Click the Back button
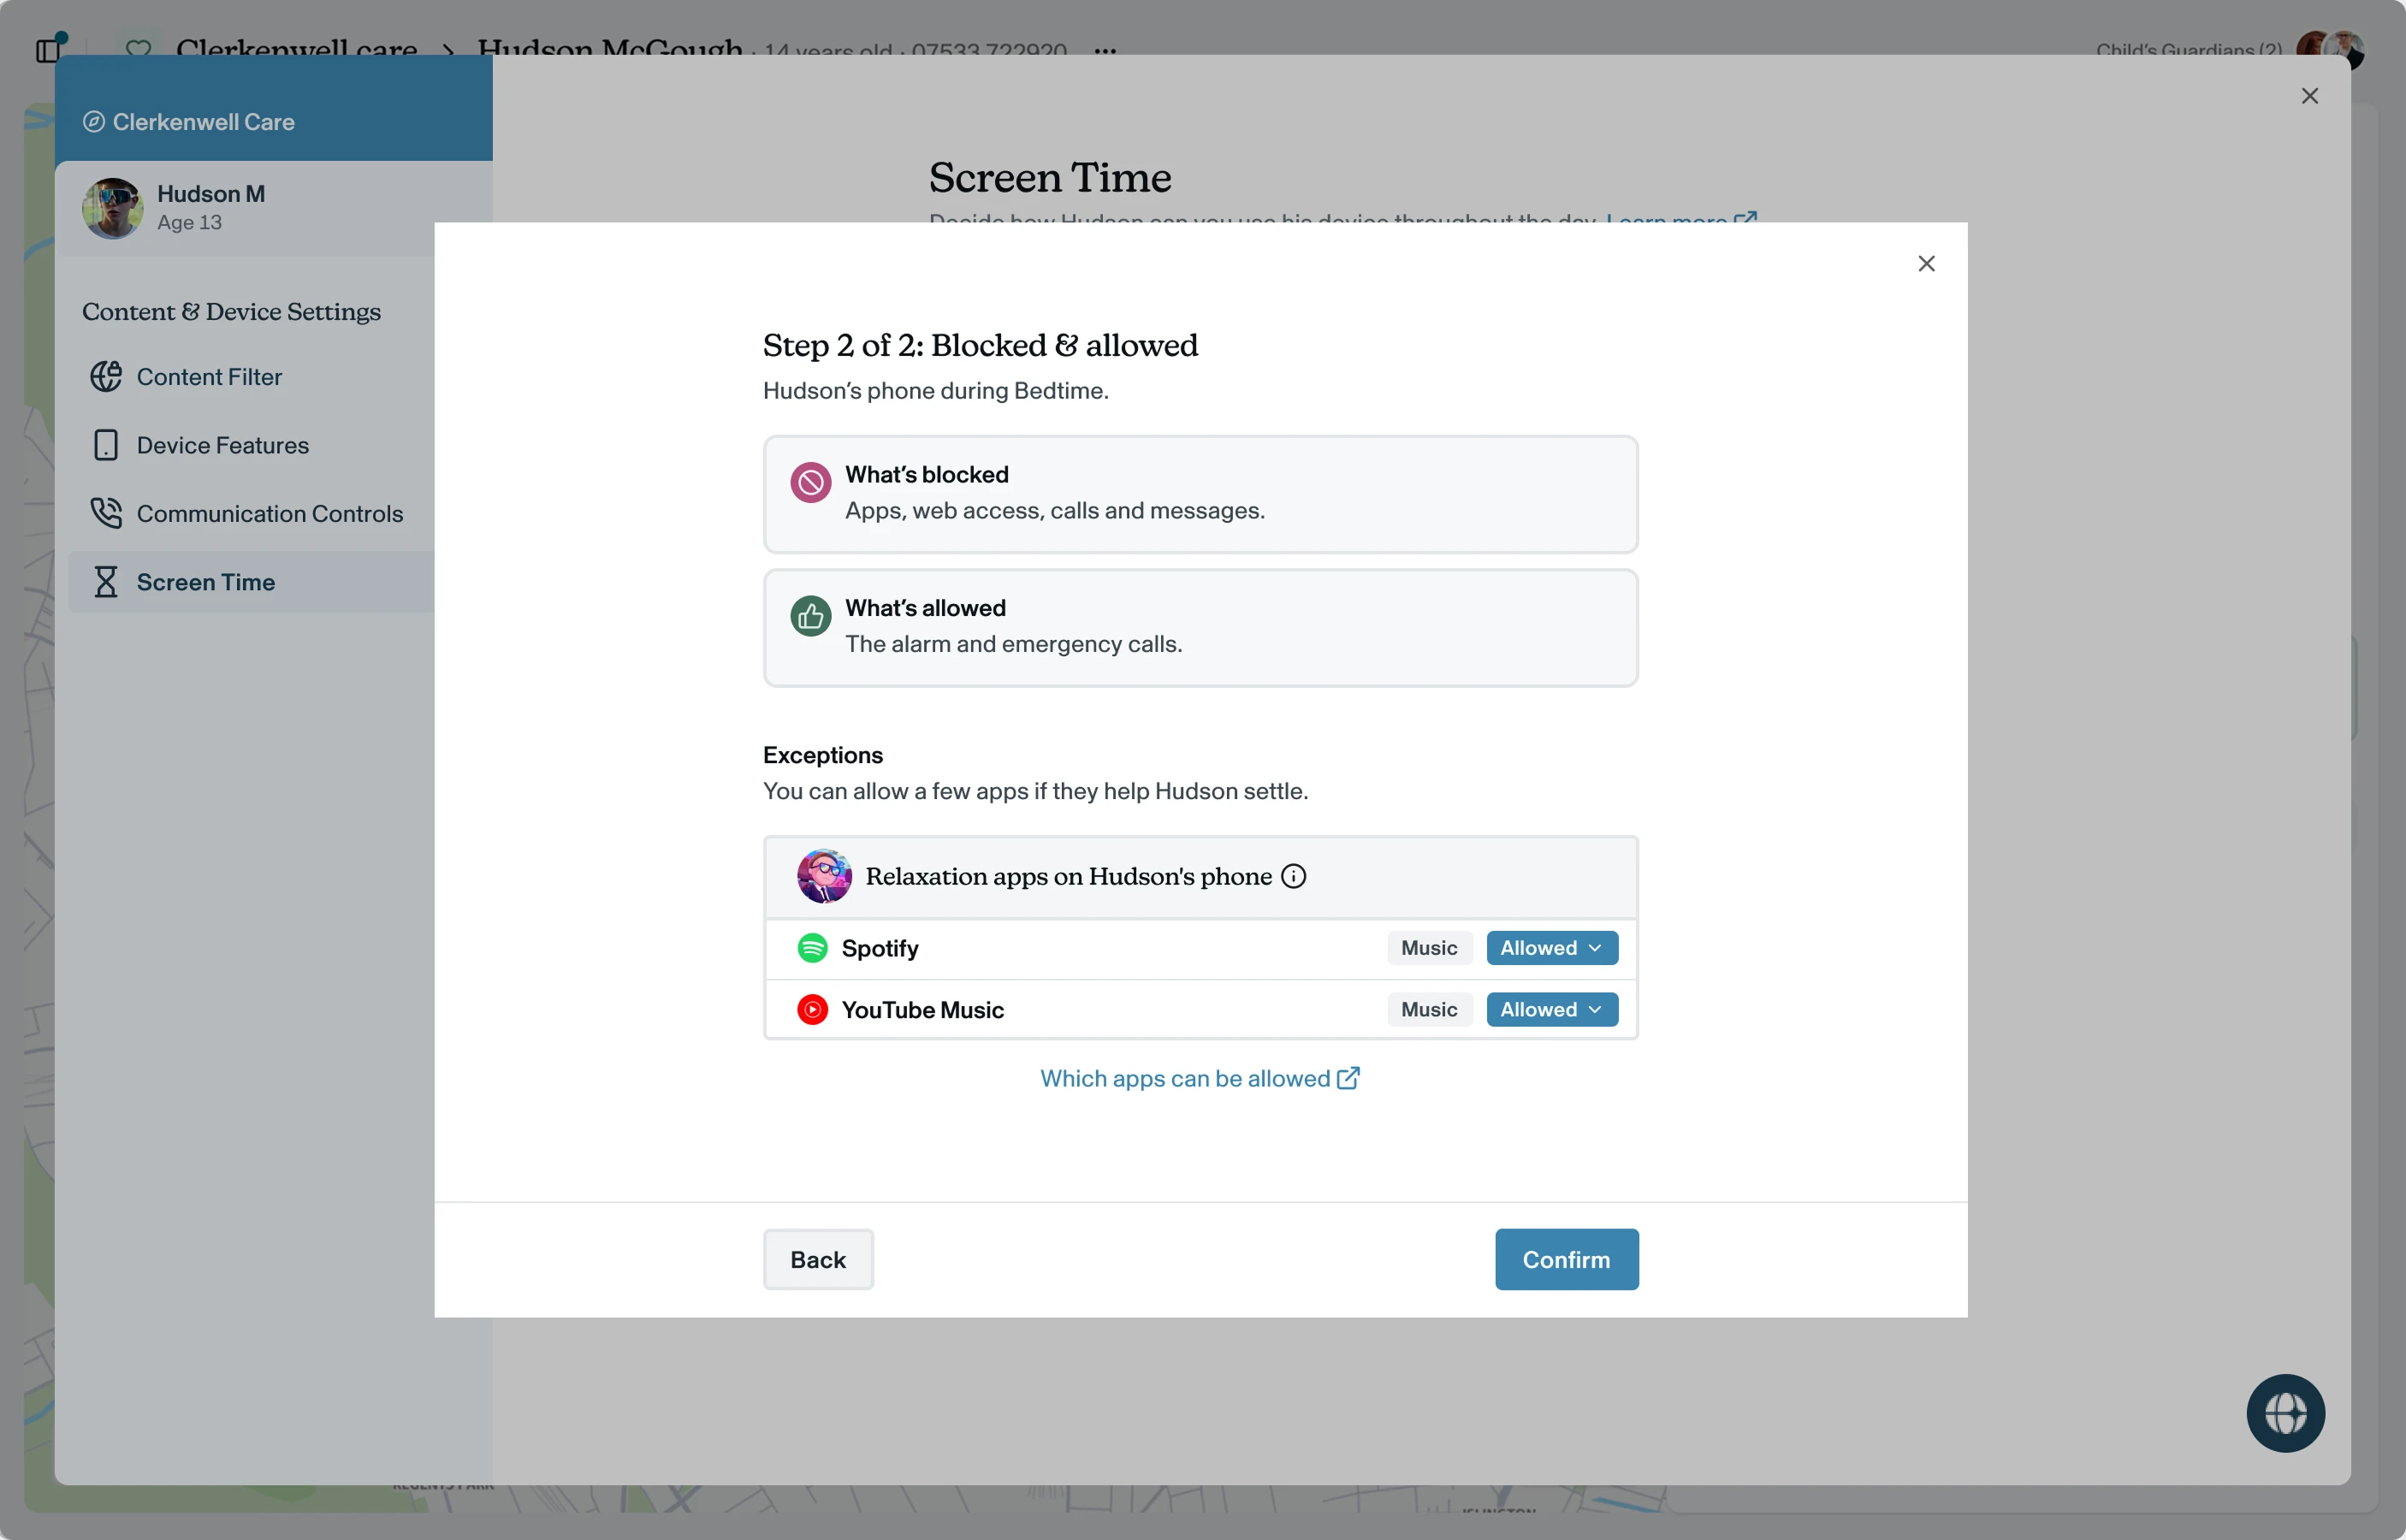The height and width of the screenshot is (1540, 2406). click(x=818, y=1260)
